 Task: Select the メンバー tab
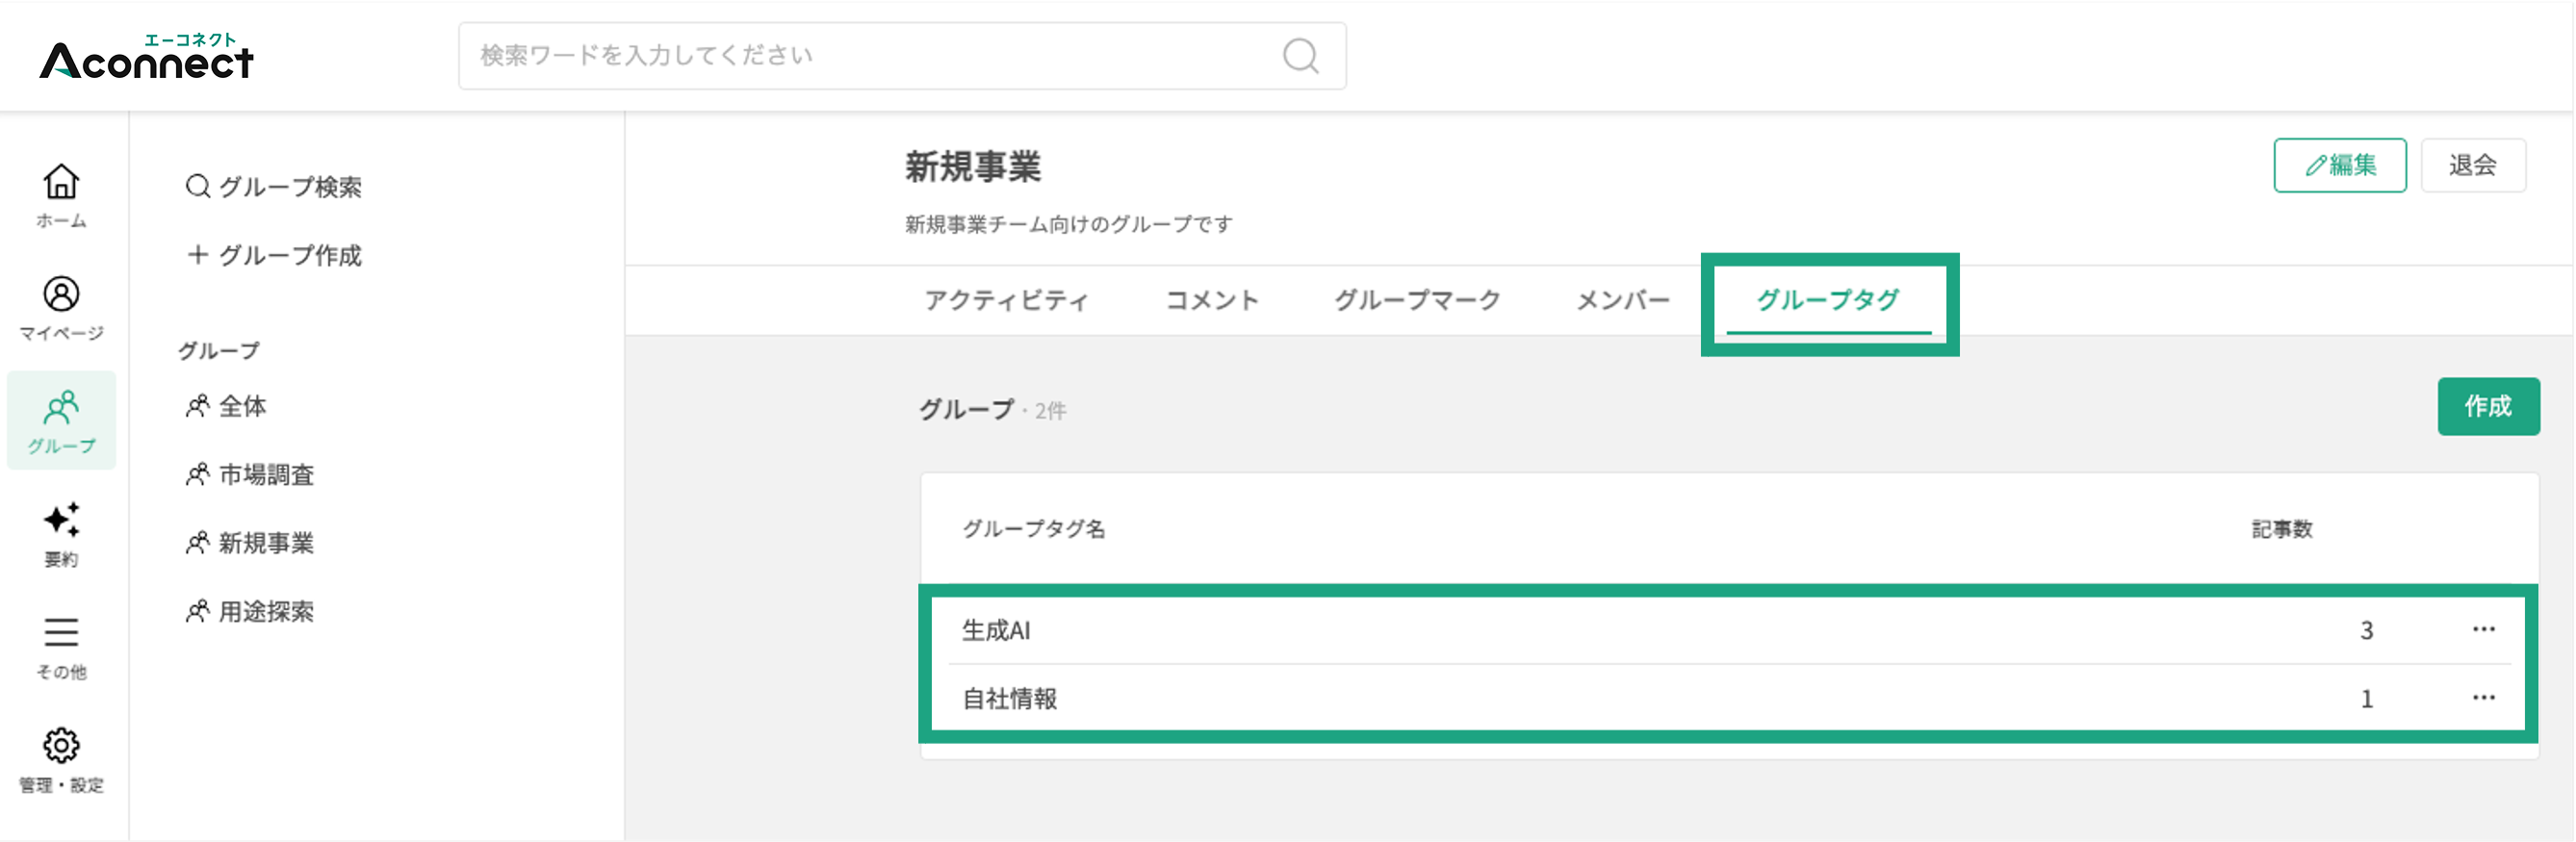[1623, 300]
